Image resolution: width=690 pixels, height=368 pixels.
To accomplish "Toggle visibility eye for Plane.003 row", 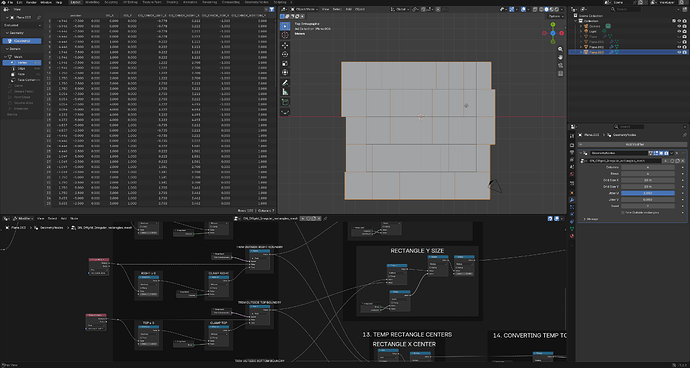I will (679, 52).
